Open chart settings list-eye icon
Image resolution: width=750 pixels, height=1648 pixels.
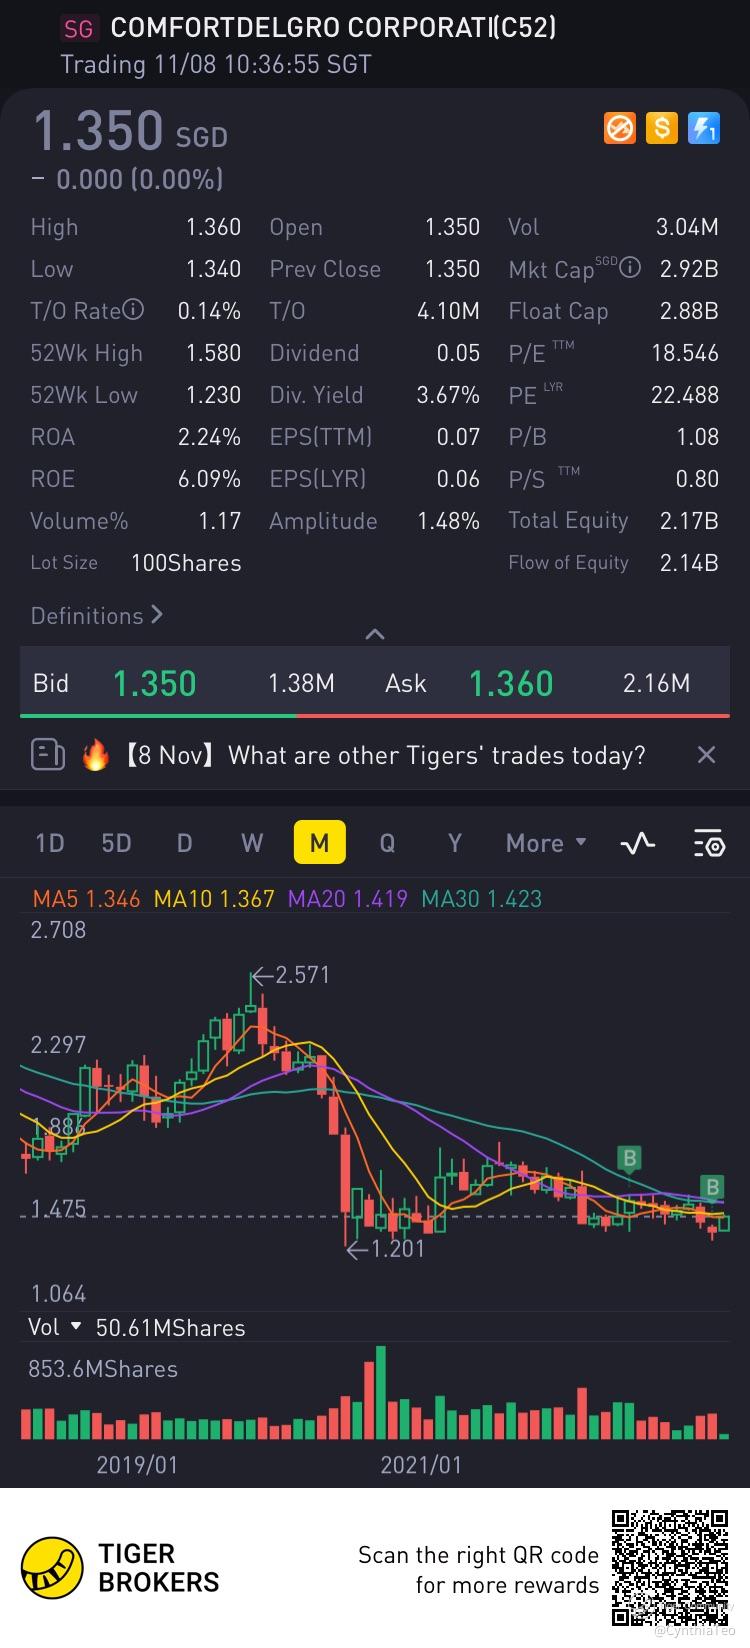709,844
